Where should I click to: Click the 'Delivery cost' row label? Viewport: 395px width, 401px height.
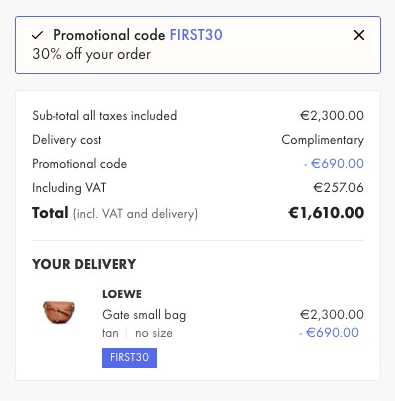pos(67,140)
